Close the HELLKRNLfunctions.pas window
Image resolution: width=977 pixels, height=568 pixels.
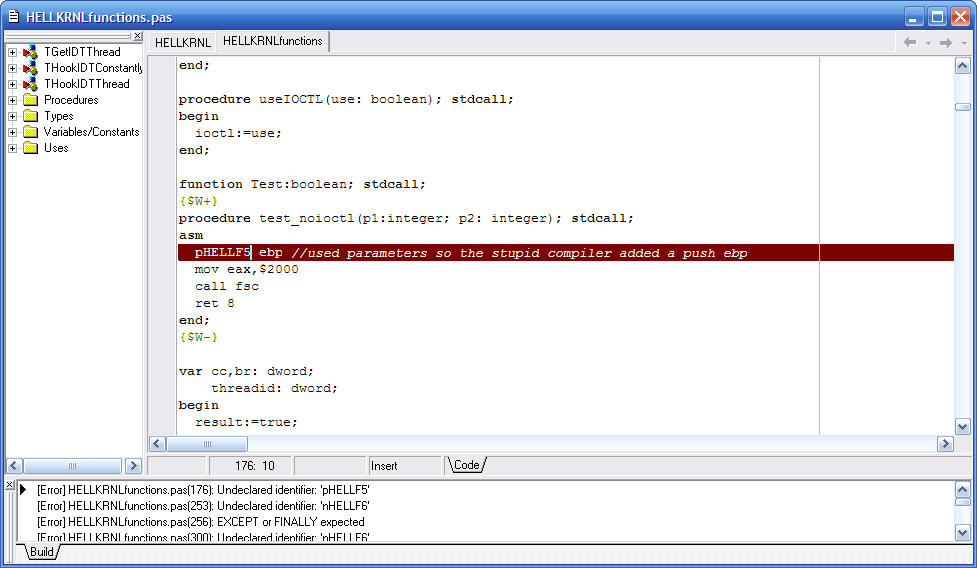pos(960,17)
